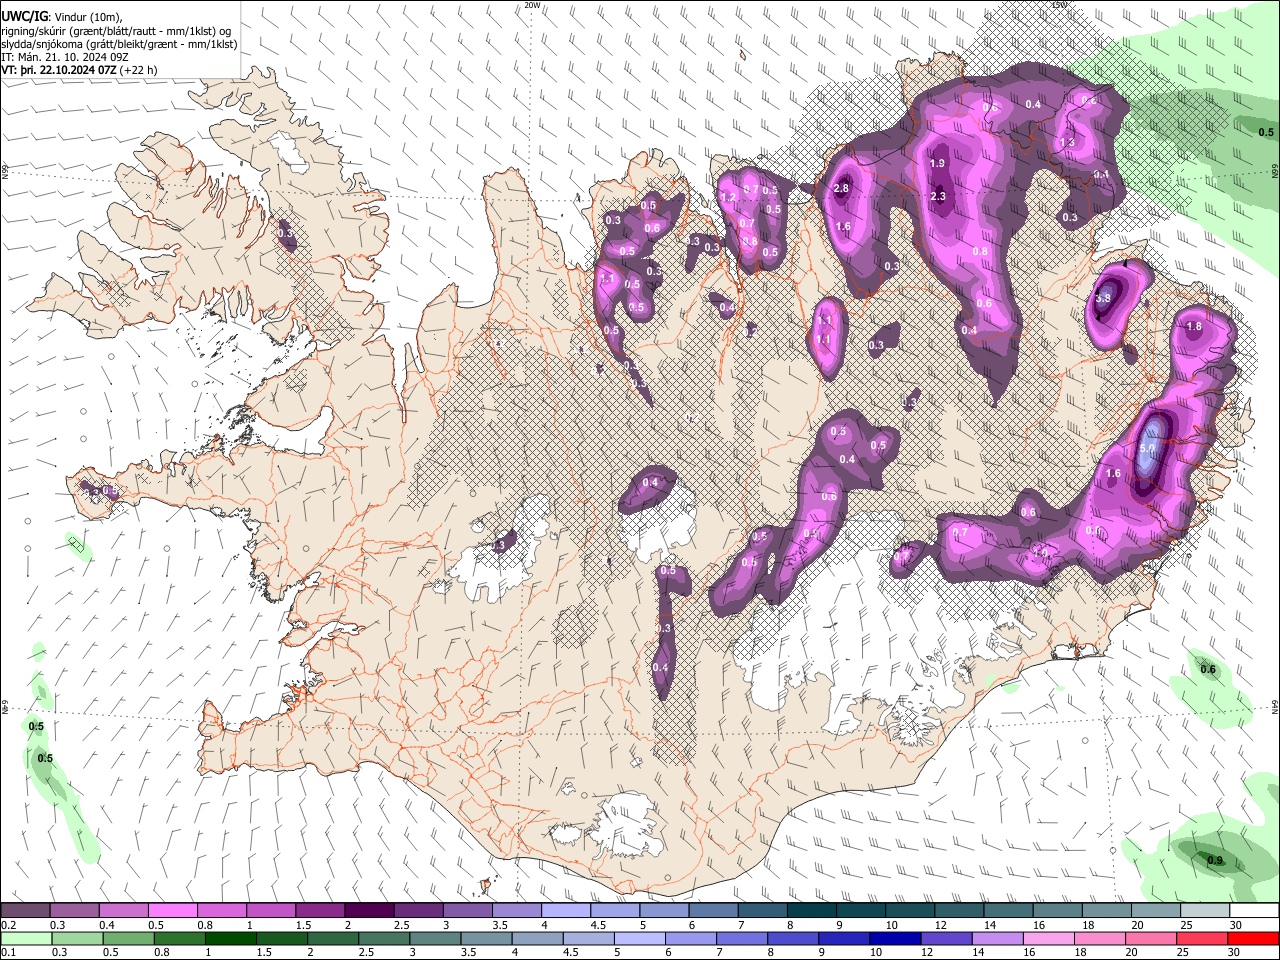The width and height of the screenshot is (1280, 960).
Task: Pick the purple snow-scale swatch starting at 0.2
Action: point(25,911)
